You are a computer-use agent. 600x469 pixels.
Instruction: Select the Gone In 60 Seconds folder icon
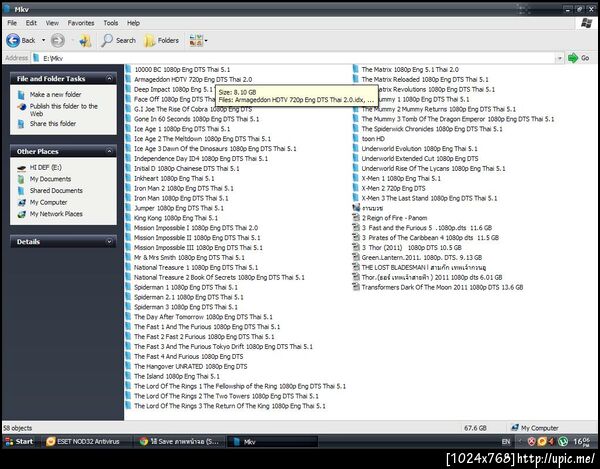[x=128, y=119]
